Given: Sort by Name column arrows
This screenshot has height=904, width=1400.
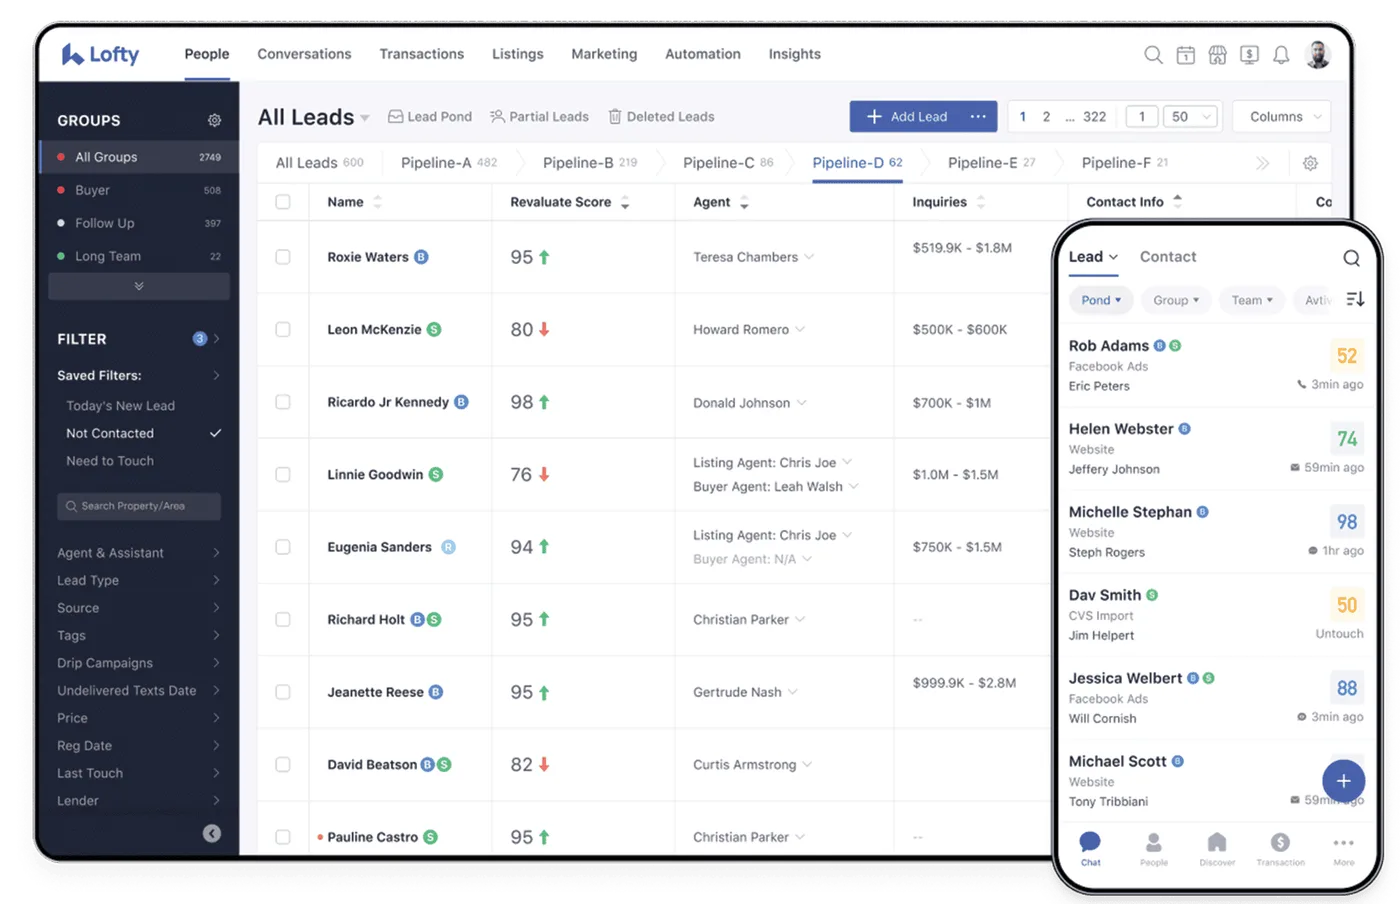Looking at the screenshot, I should [x=377, y=202].
